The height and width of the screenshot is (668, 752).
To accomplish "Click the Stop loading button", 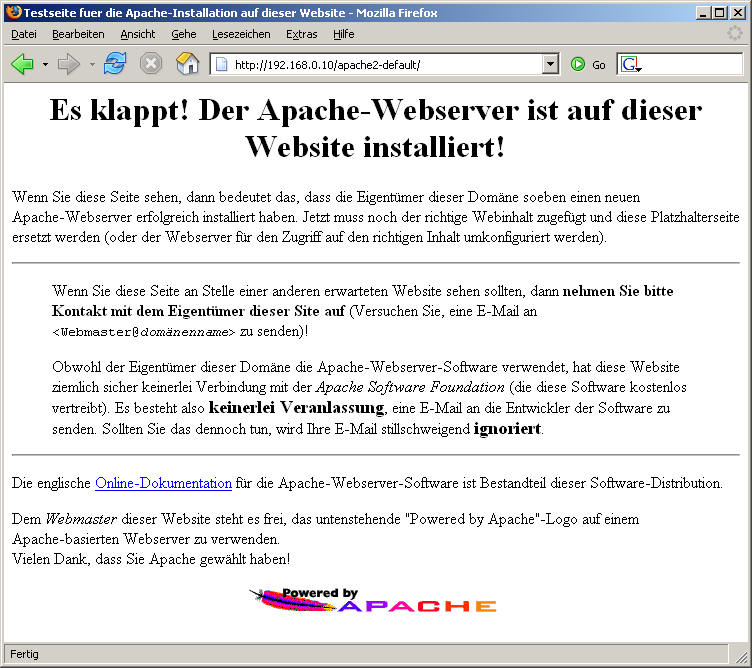I will 151,64.
